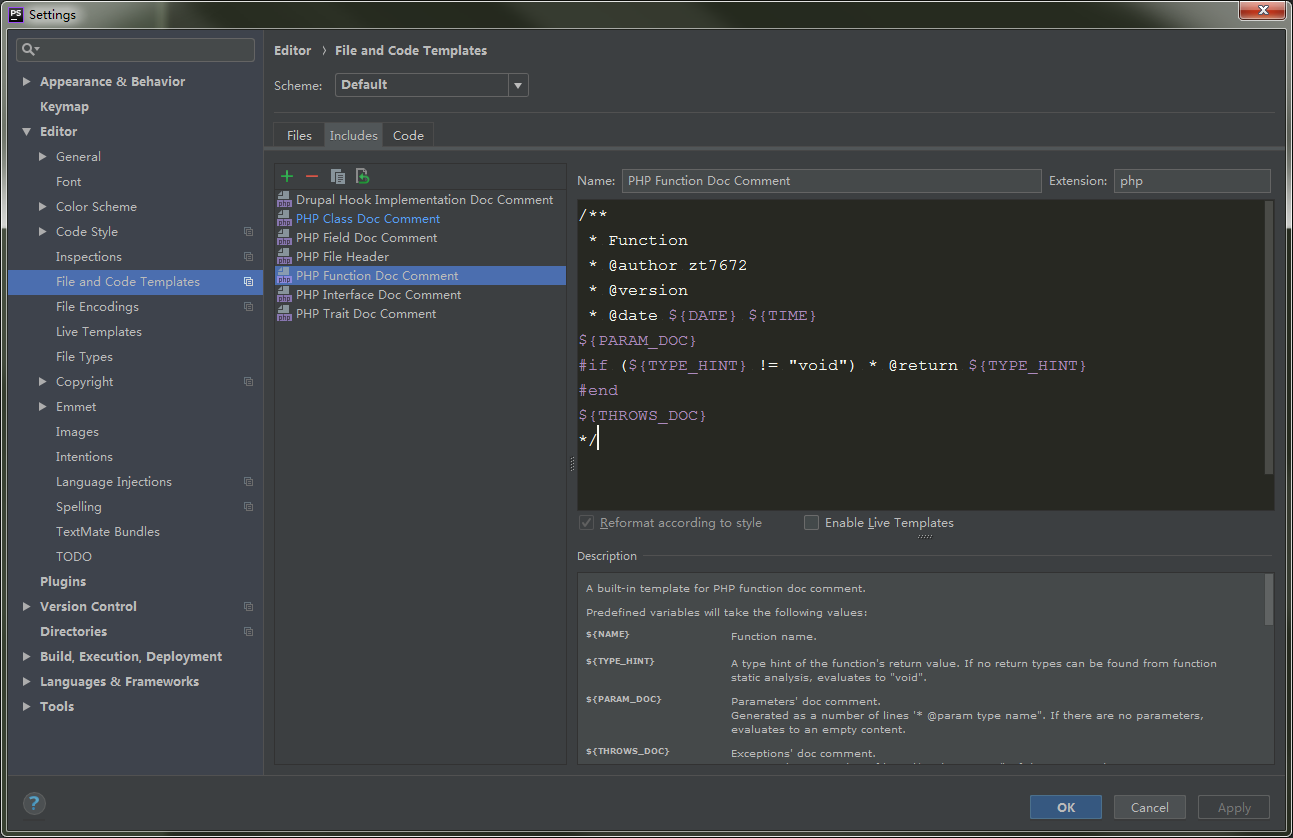
Task: Click PHP file icon of PHP Trait Doc Comment
Action: click(284, 314)
